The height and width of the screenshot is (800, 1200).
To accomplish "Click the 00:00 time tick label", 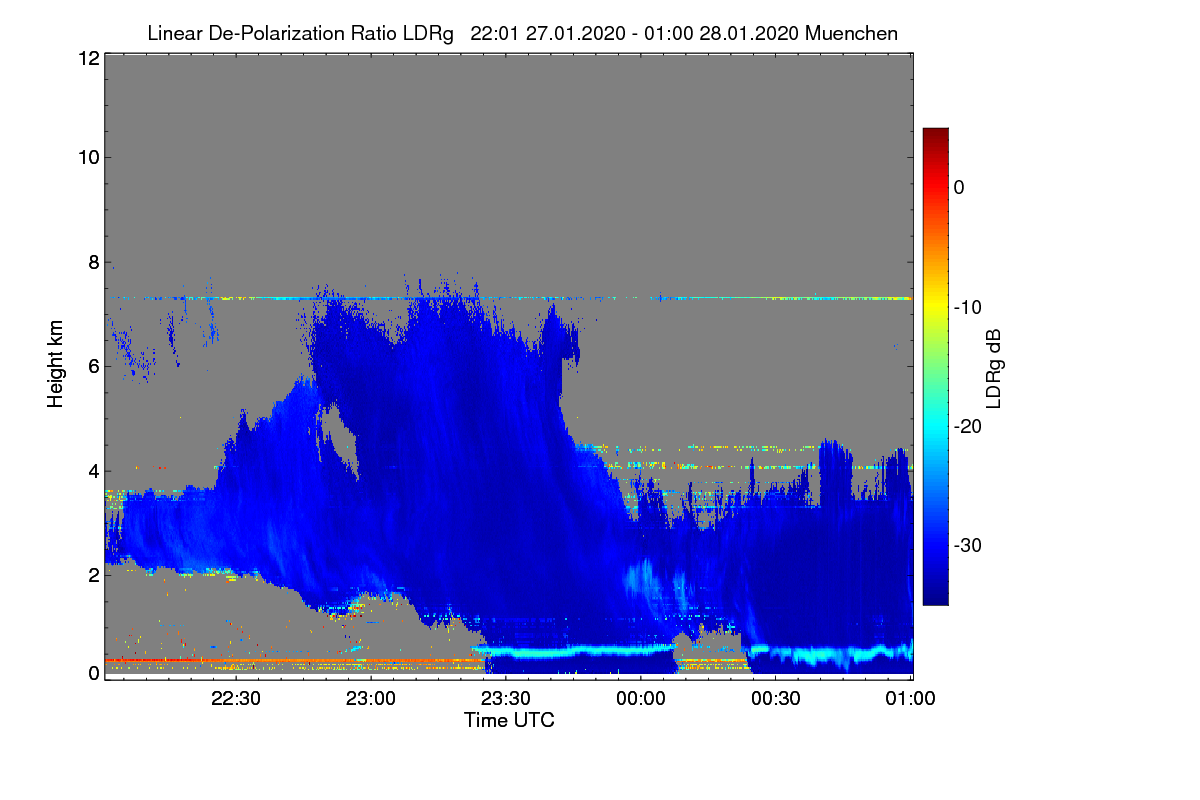I will pos(641,699).
